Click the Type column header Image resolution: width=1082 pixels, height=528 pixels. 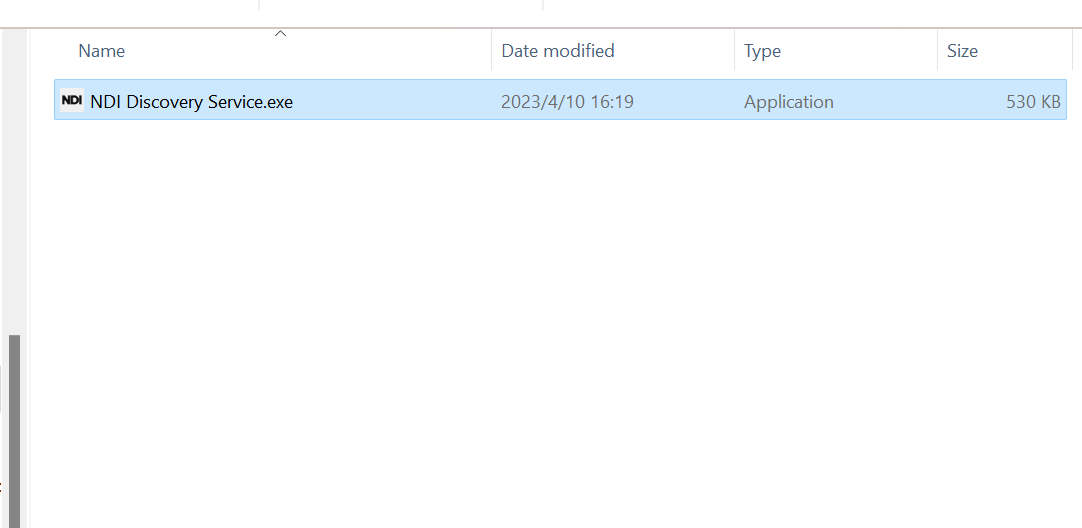762,51
